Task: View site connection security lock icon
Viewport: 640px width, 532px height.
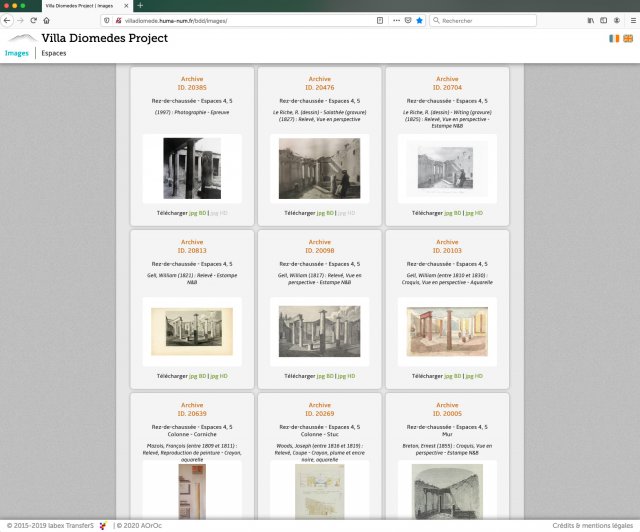Action: (118, 20)
